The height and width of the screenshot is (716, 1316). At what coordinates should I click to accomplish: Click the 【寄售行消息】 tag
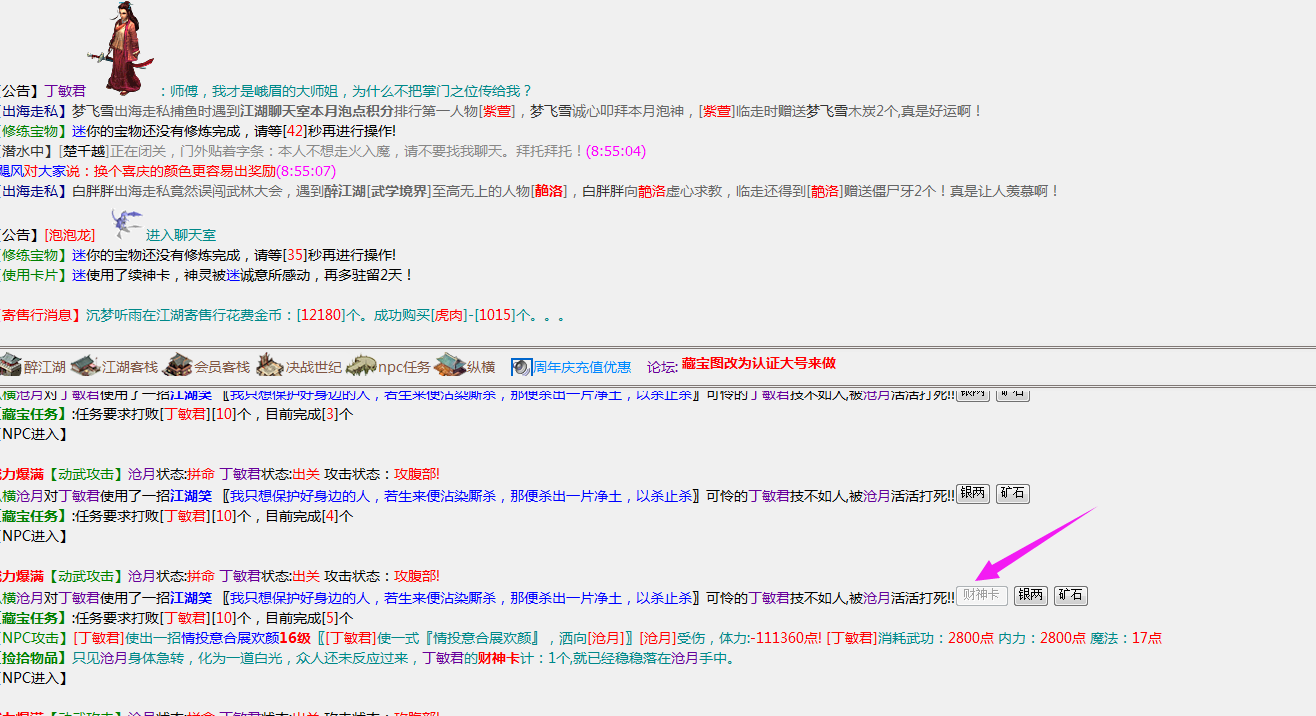click(39, 315)
